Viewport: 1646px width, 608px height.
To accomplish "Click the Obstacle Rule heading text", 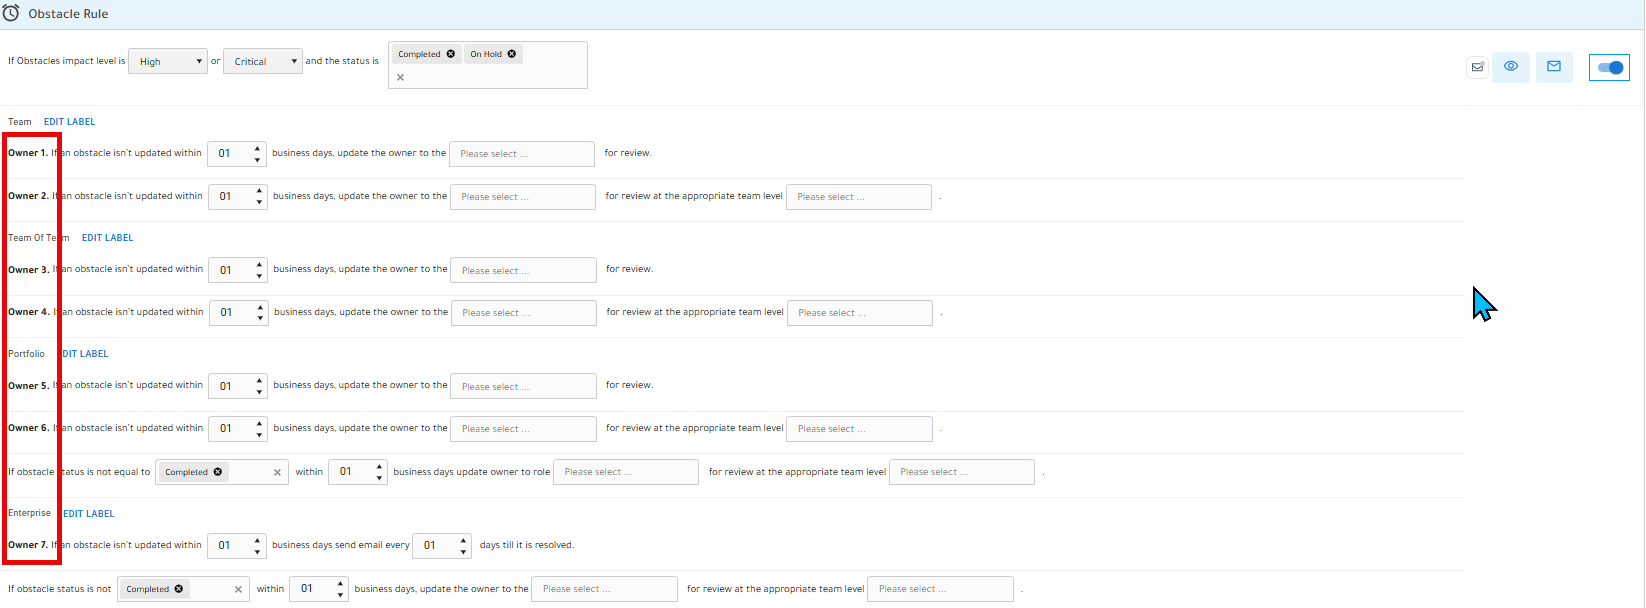I will point(68,14).
